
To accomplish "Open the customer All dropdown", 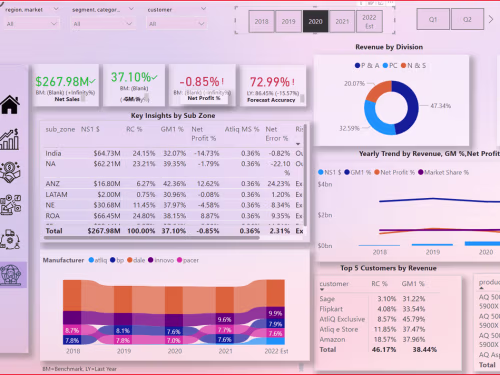I will point(177,24).
